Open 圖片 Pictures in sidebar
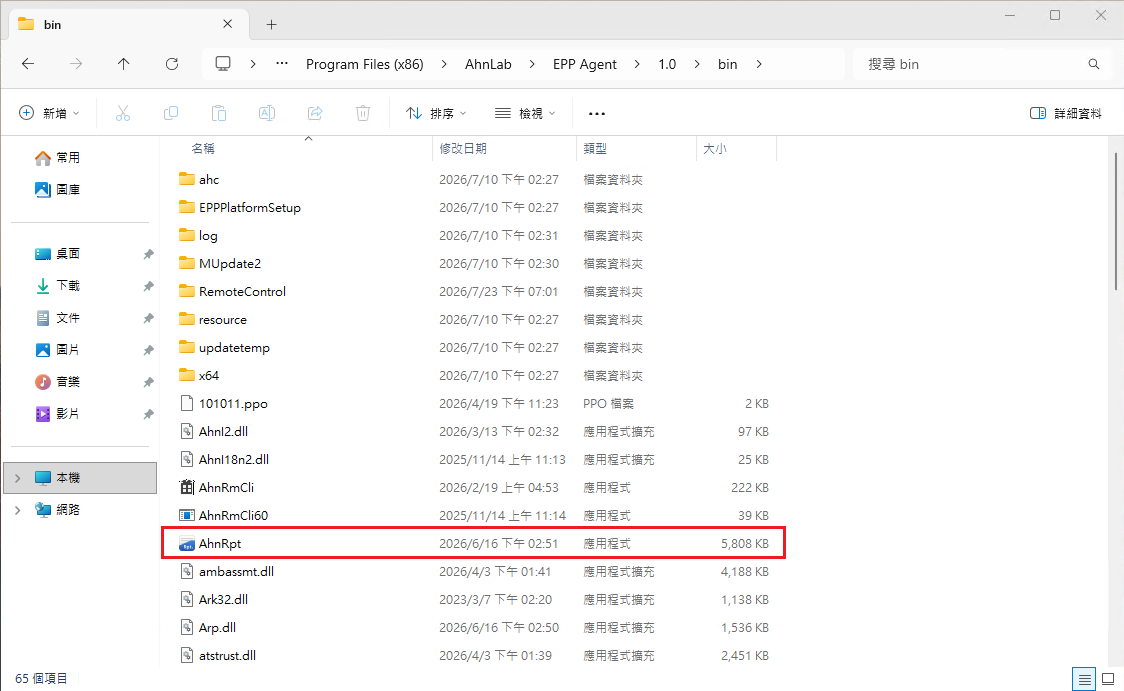Image resolution: width=1124 pixels, height=691 pixels. click(x=57, y=350)
